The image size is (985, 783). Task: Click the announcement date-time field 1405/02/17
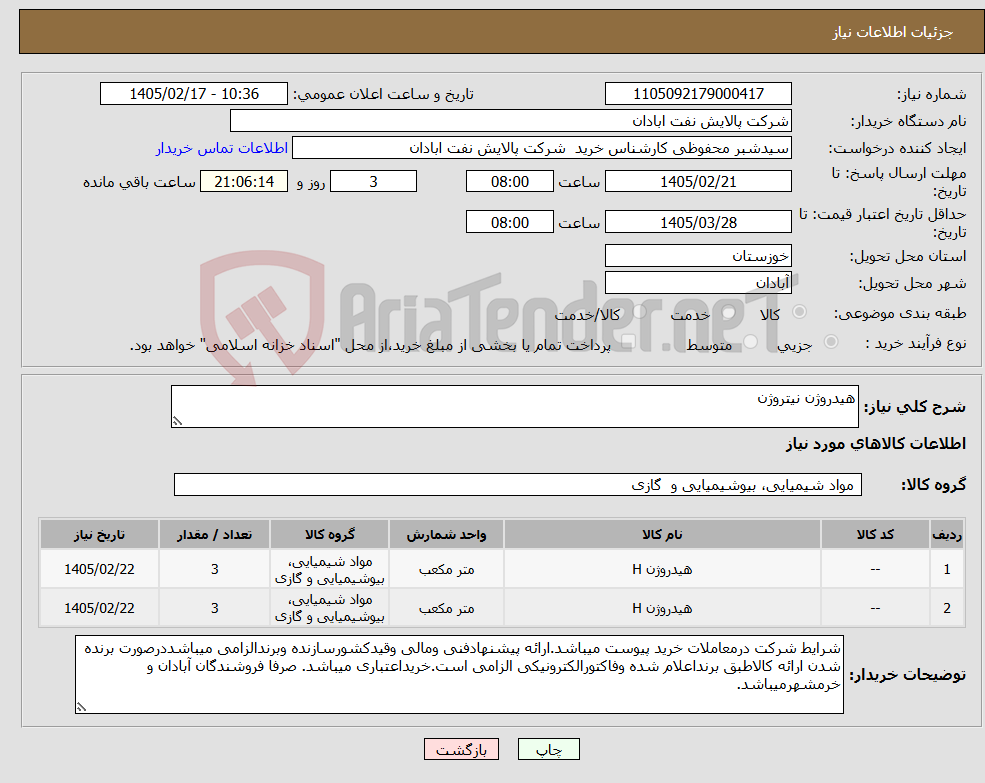click(x=193, y=94)
